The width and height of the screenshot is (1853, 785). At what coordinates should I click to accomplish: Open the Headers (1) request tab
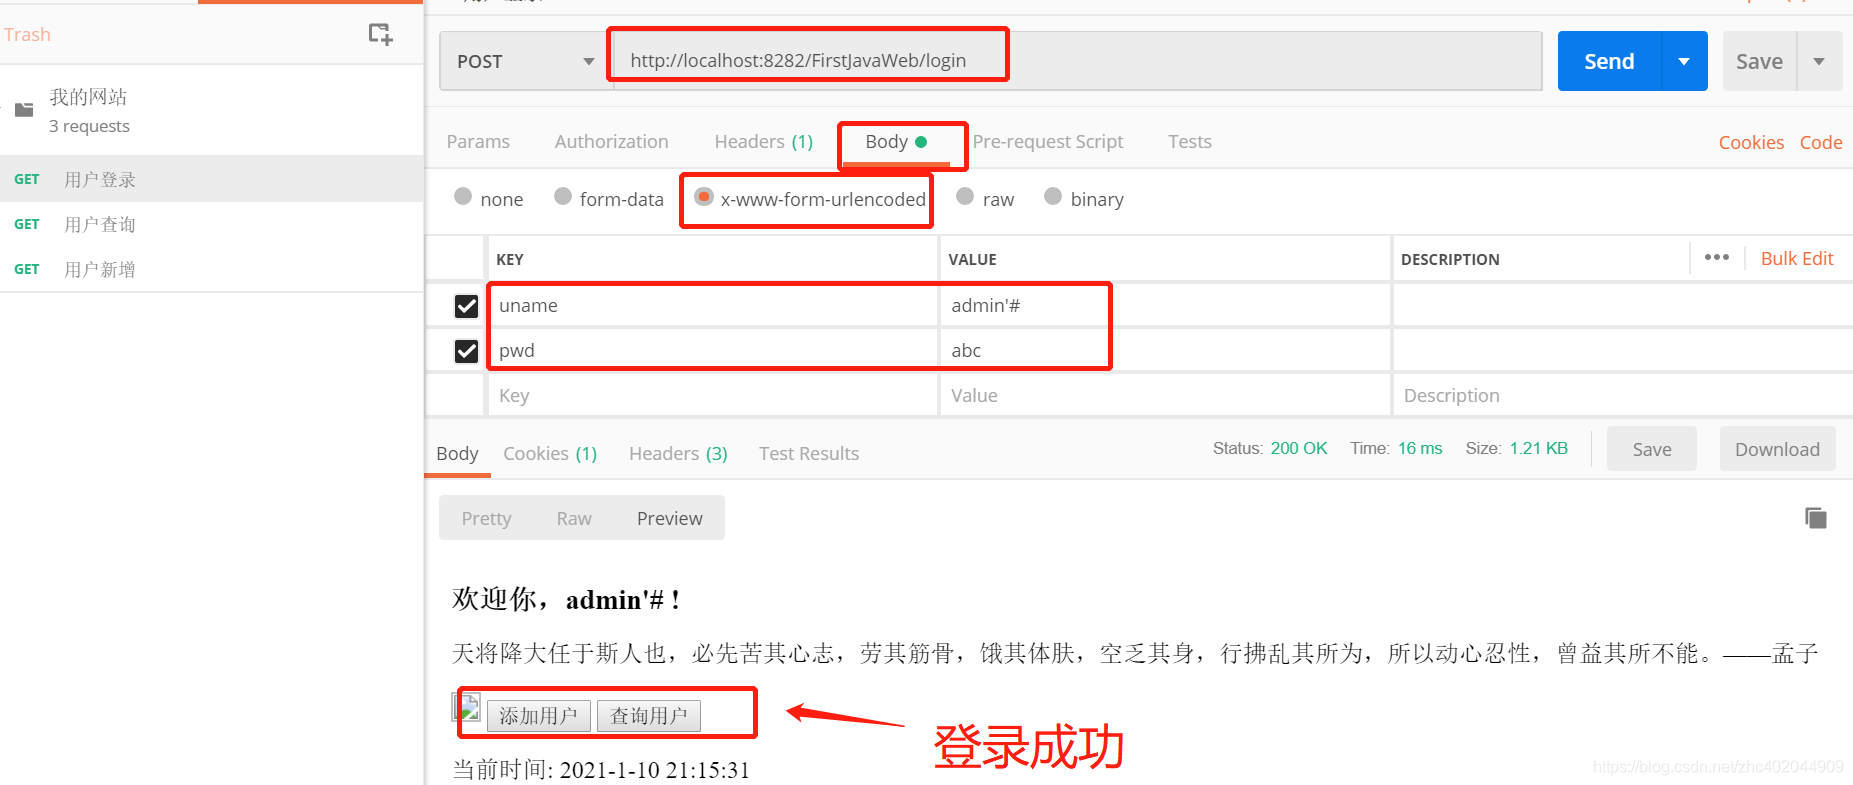click(x=764, y=142)
